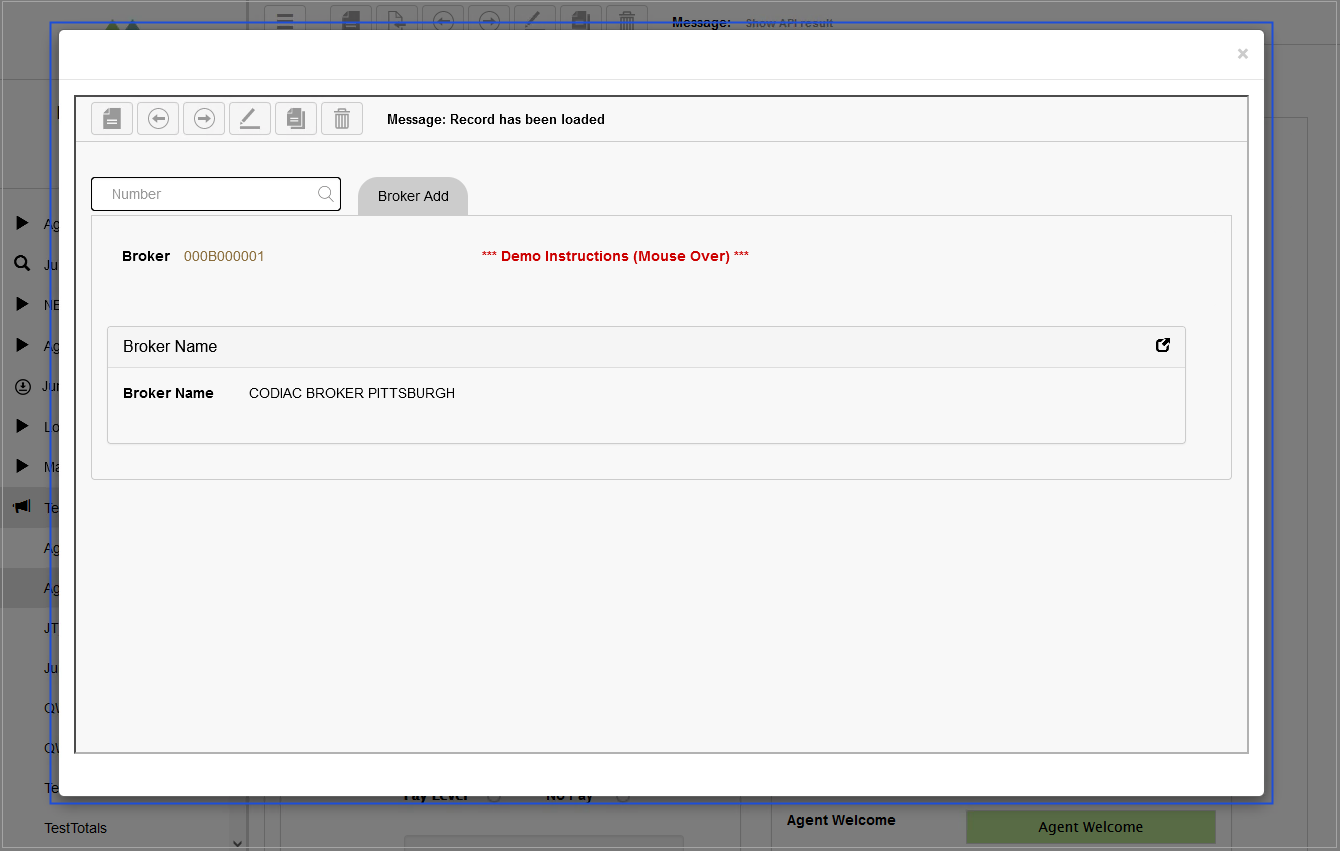This screenshot has width=1340, height=851.
Task: Click the Number search input field
Action: pos(216,194)
